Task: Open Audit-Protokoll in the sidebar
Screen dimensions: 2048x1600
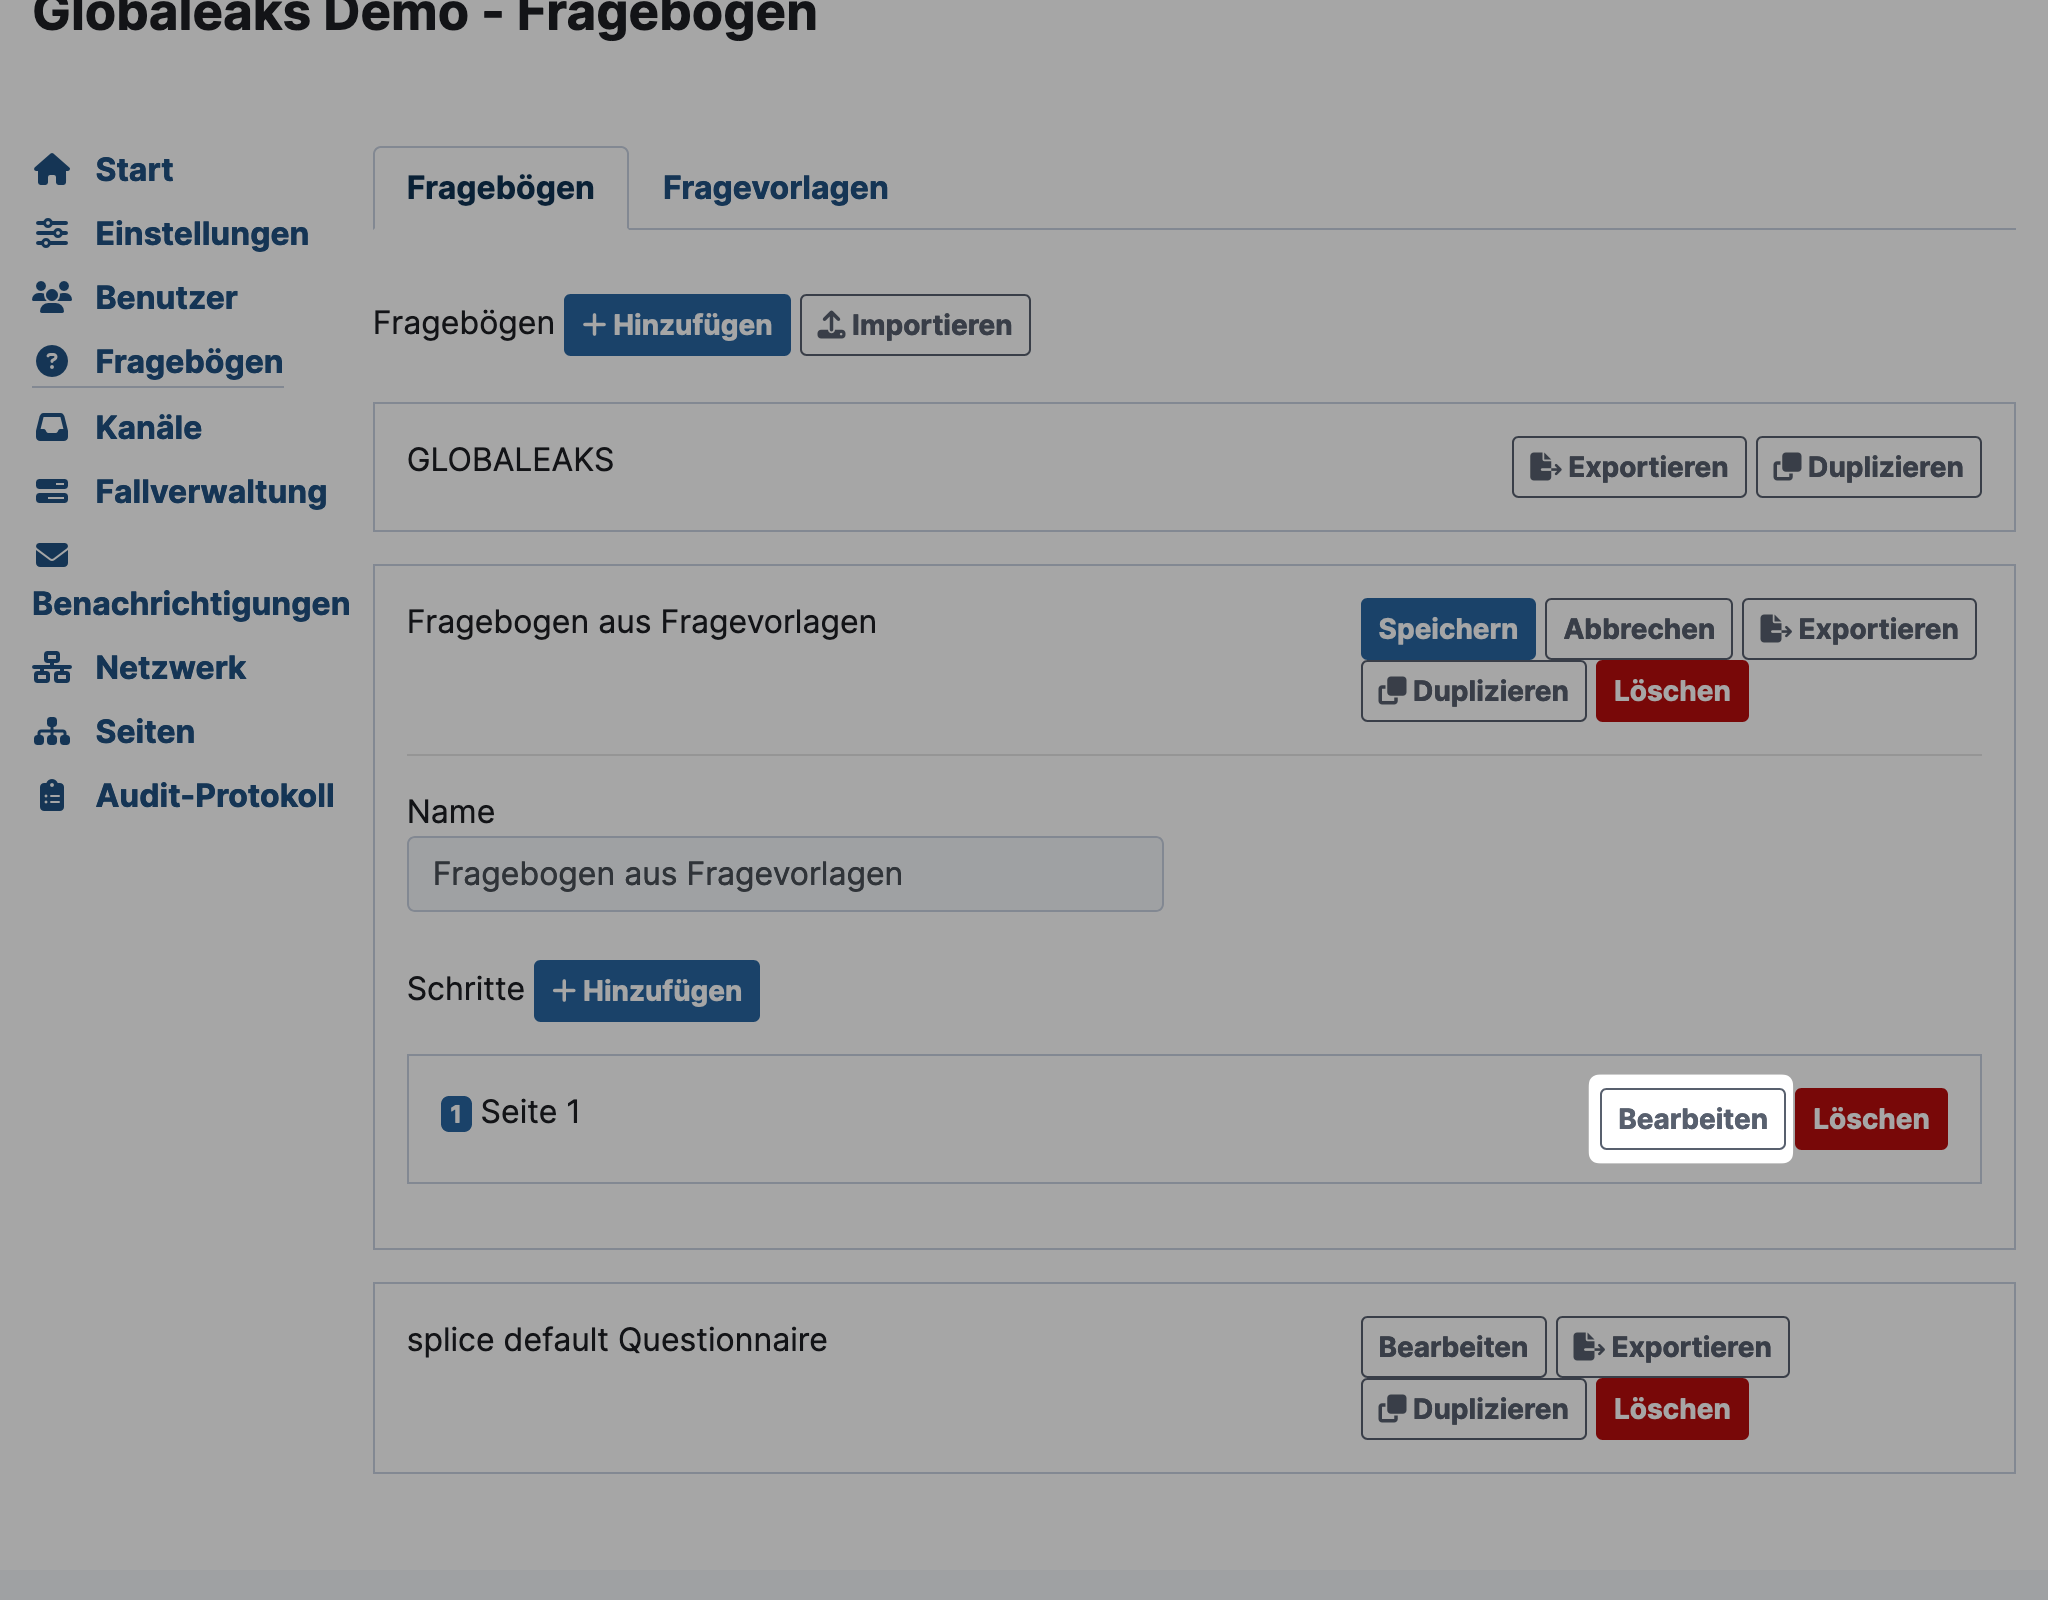Action: [x=215, y=796]
